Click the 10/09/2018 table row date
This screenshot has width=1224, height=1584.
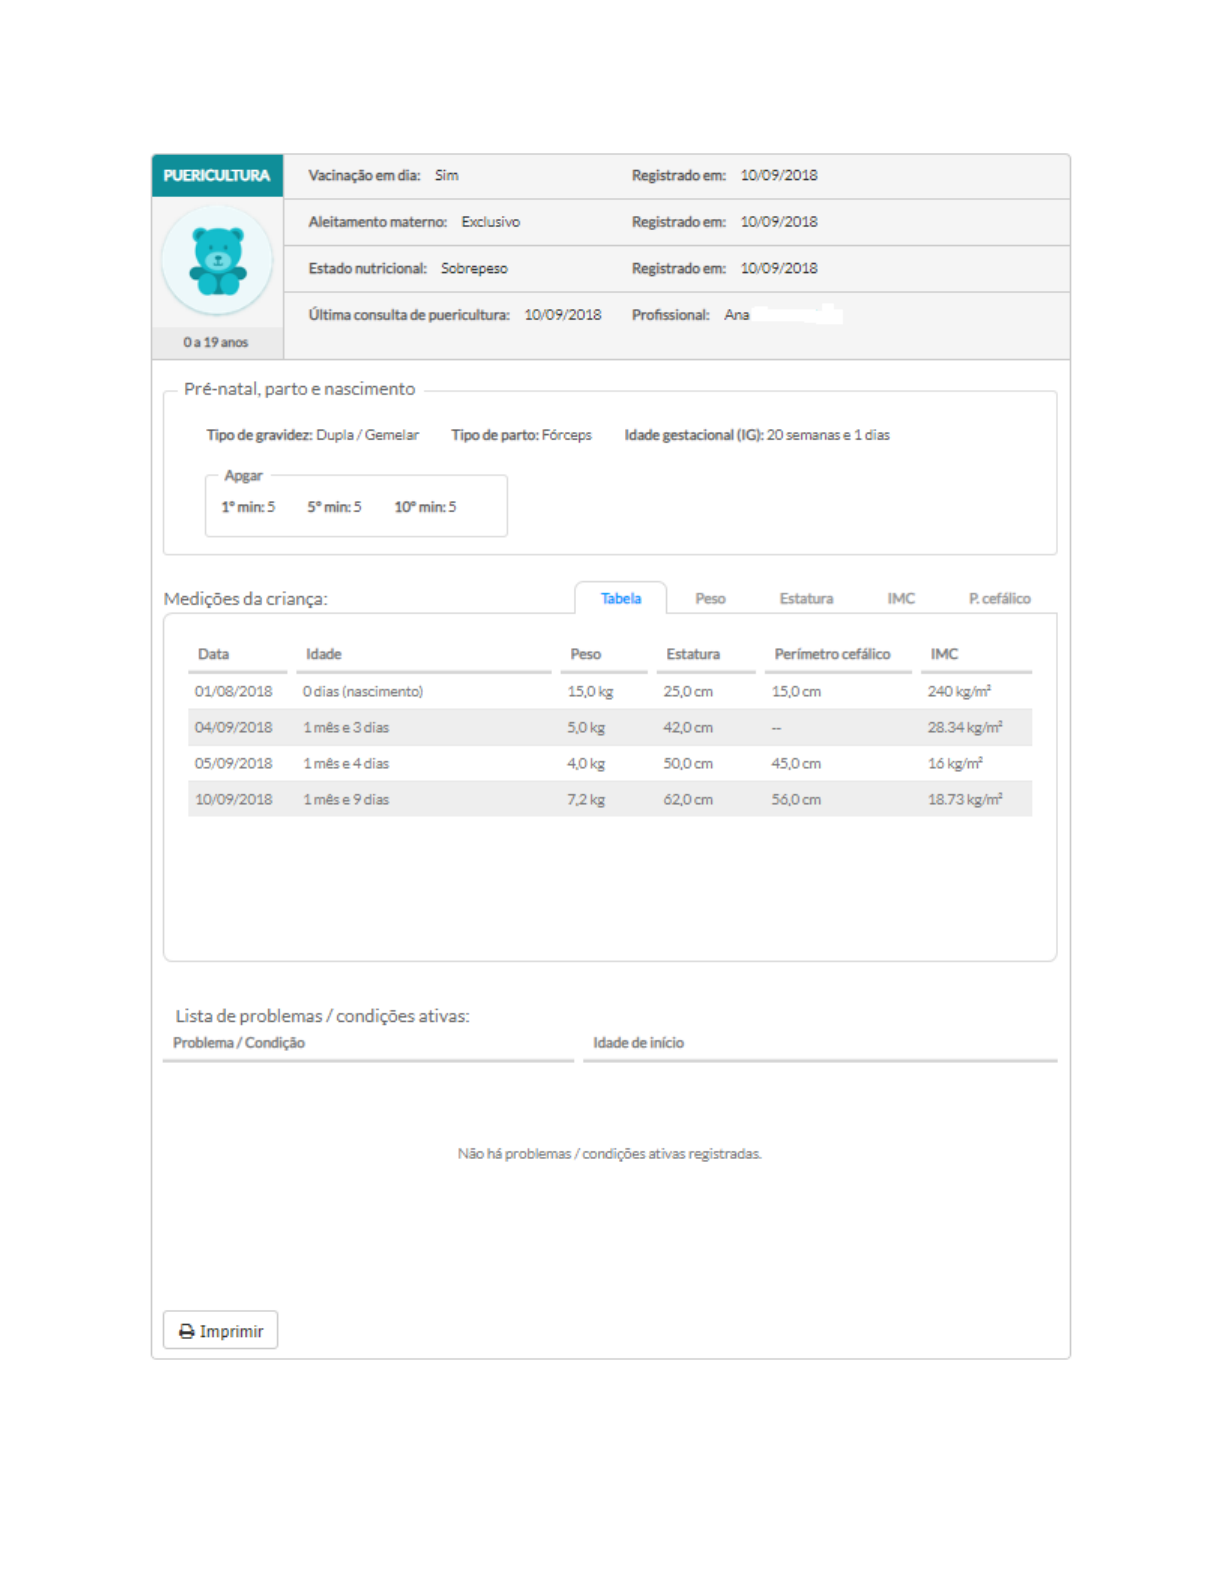tap(233, 799)
